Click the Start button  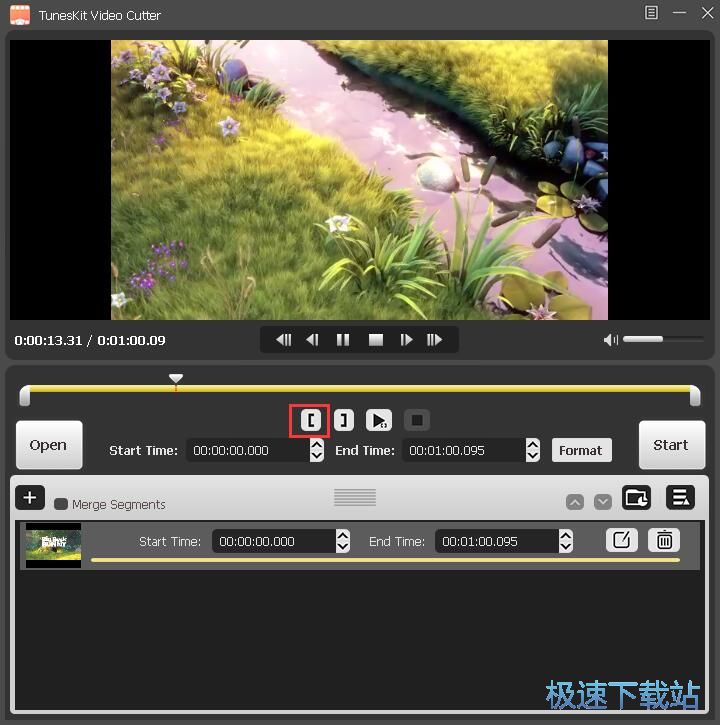pyautogui.click(x=671, y=445)
